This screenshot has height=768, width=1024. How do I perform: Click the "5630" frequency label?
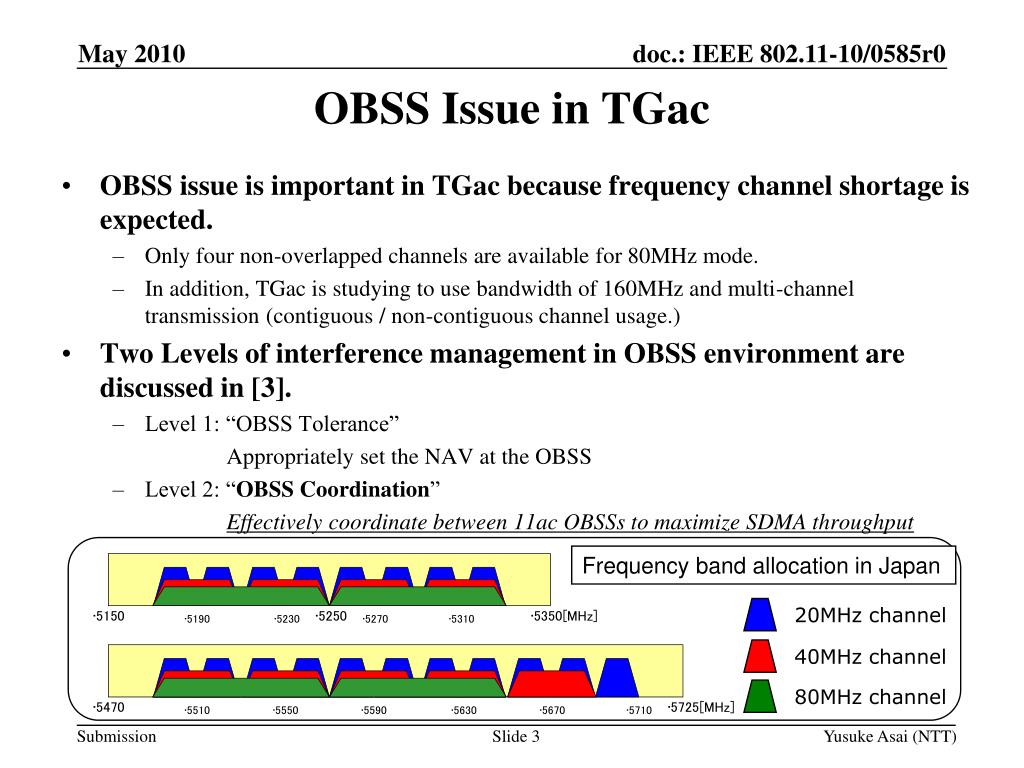point(464,710)
